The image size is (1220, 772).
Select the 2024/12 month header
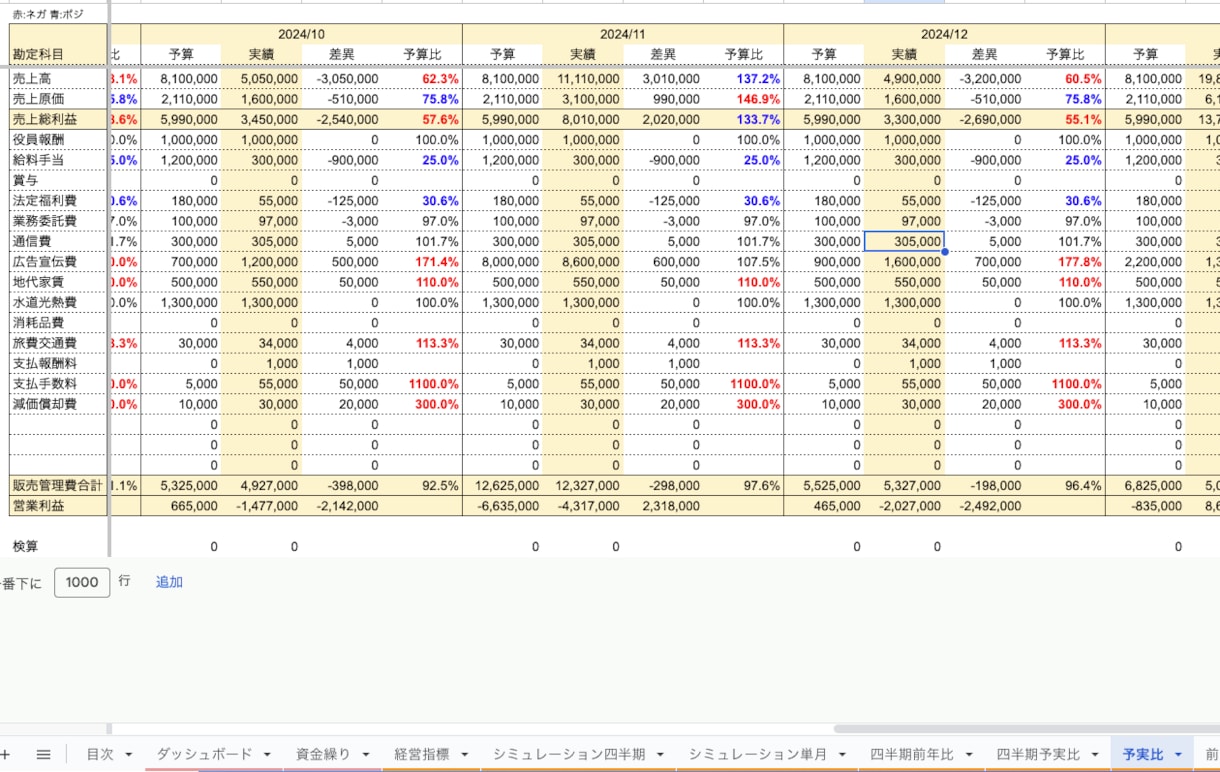(944, 34)
